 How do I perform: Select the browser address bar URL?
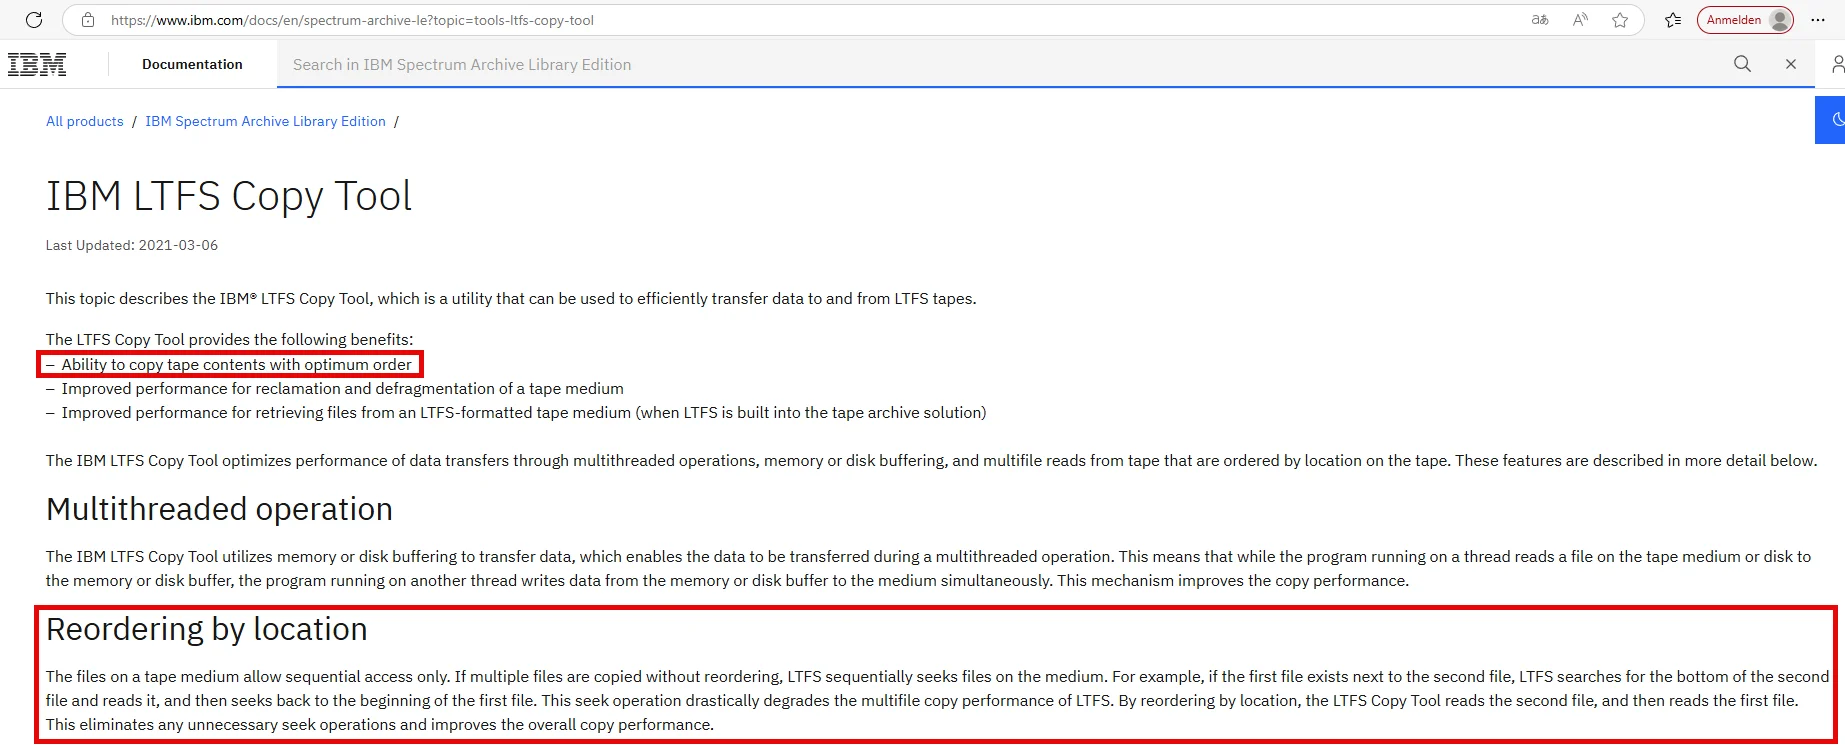click(x=353, y=20)
